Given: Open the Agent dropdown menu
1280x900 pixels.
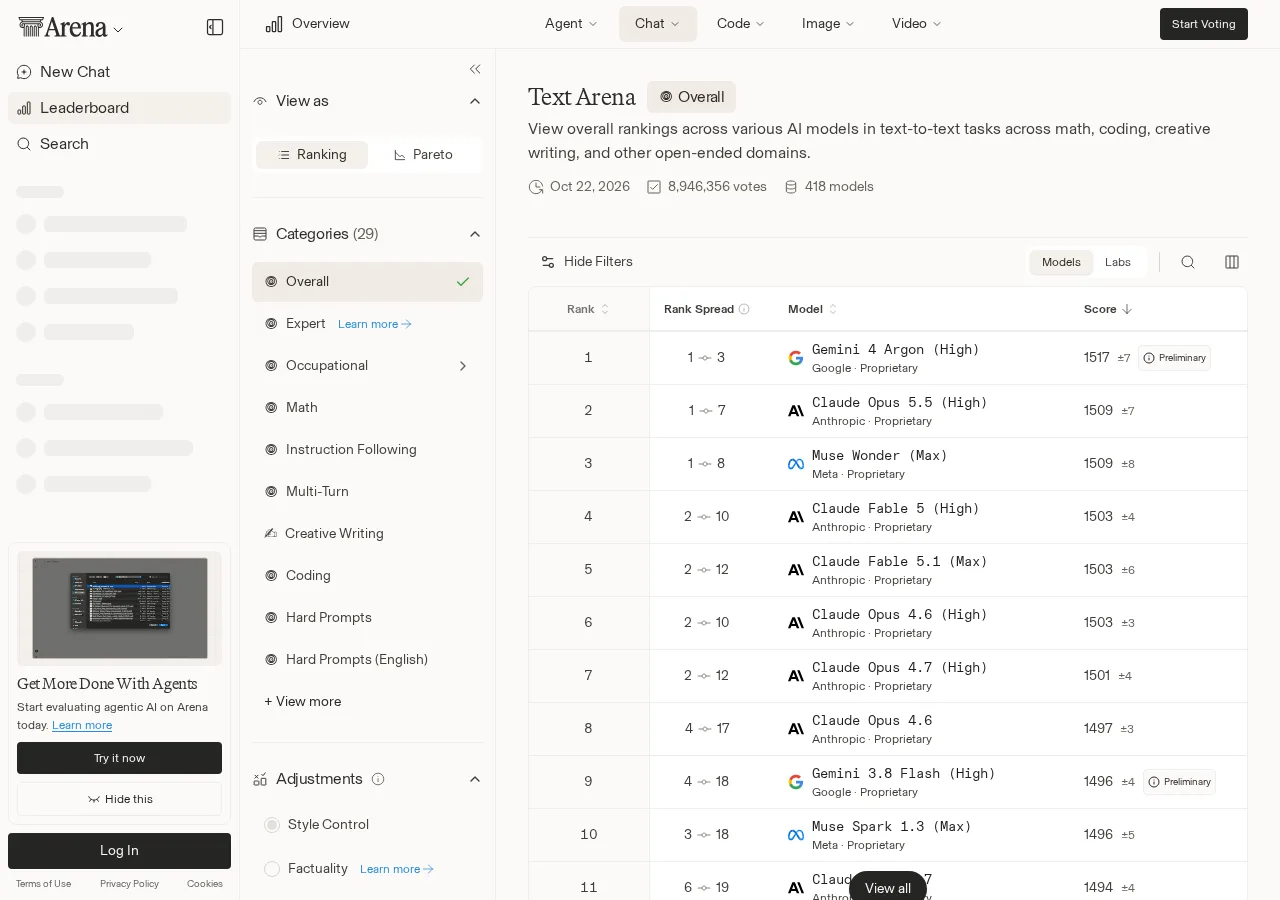Looking at the screenshot, I should (571, 24).
